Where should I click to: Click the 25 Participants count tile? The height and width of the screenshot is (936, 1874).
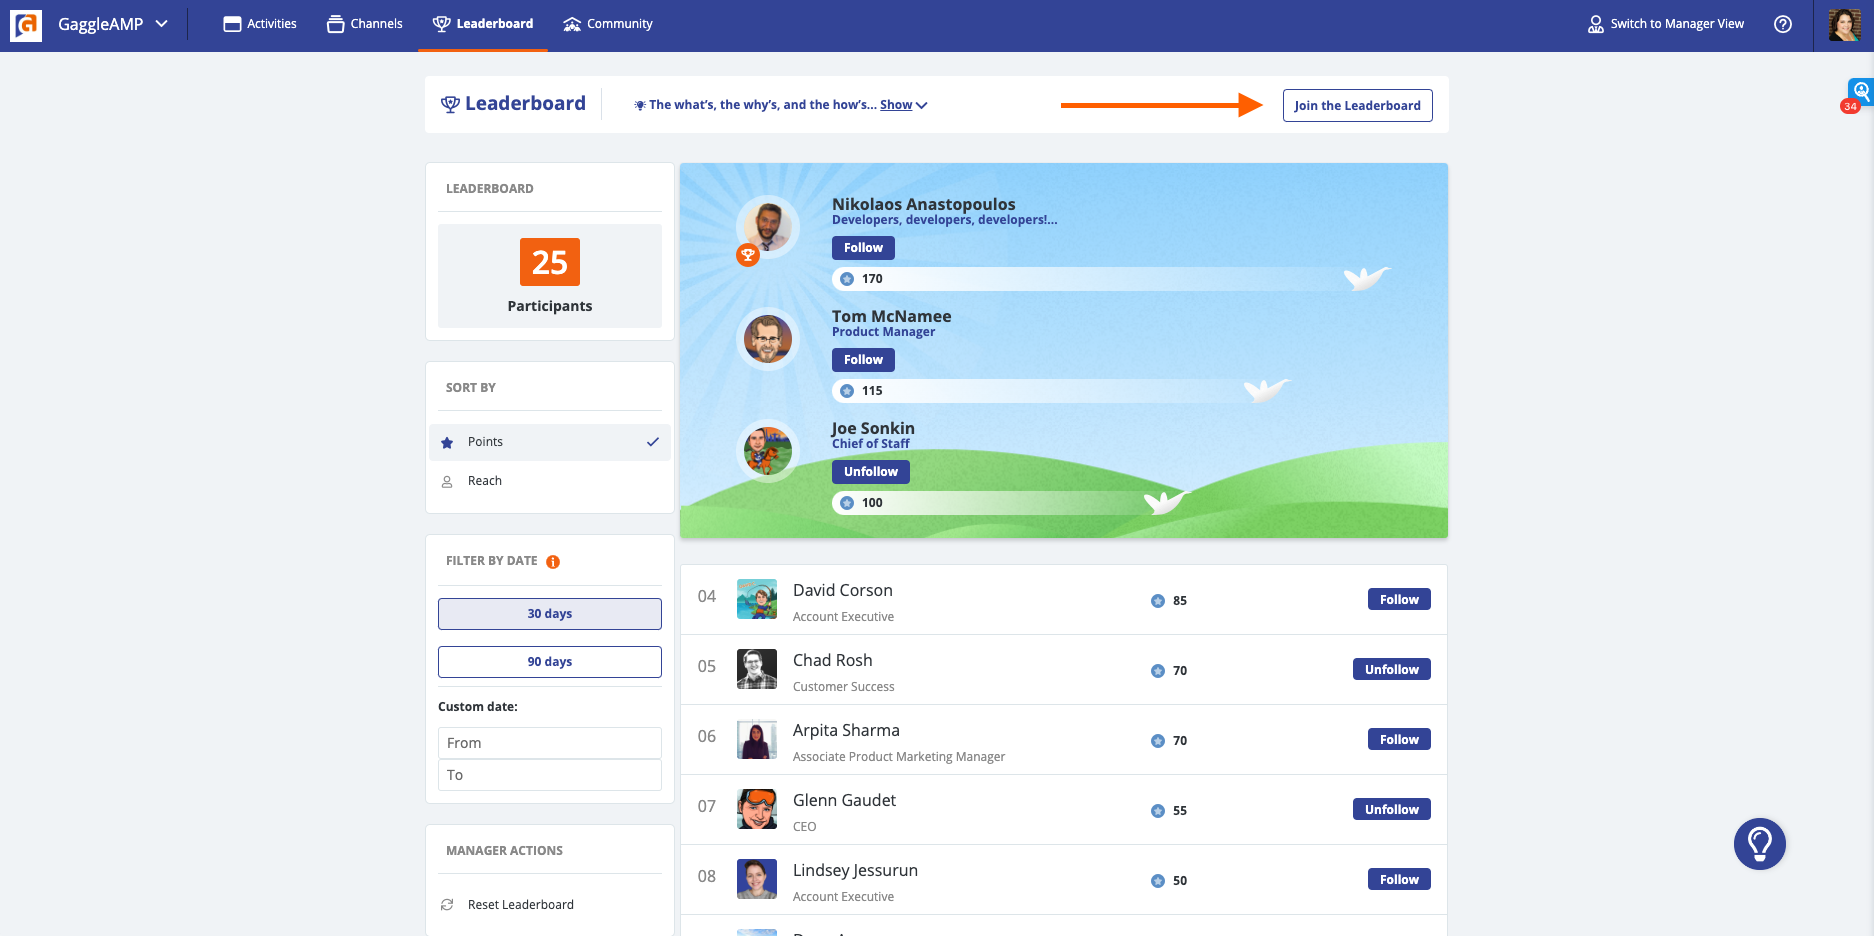550,276
